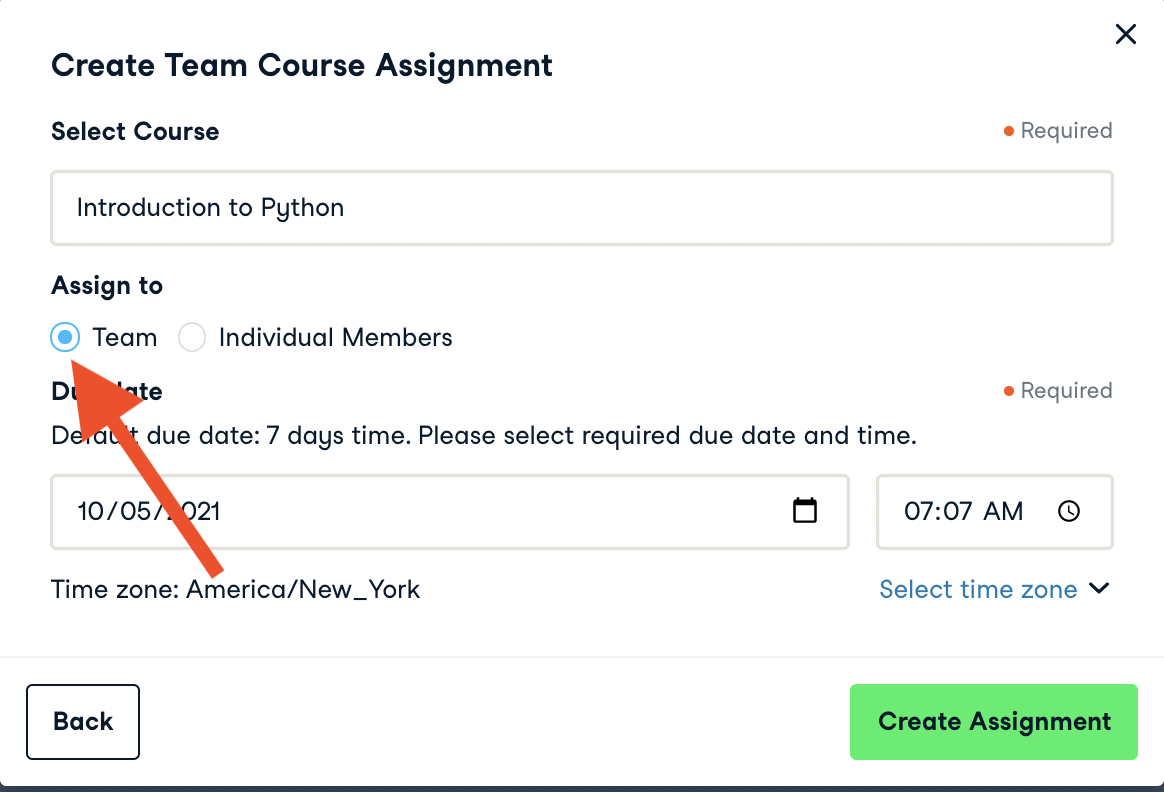This screenshot has width=1164, height=792.
Task: Click the Required marker beside Select Course
Action: click(1059, 131)
